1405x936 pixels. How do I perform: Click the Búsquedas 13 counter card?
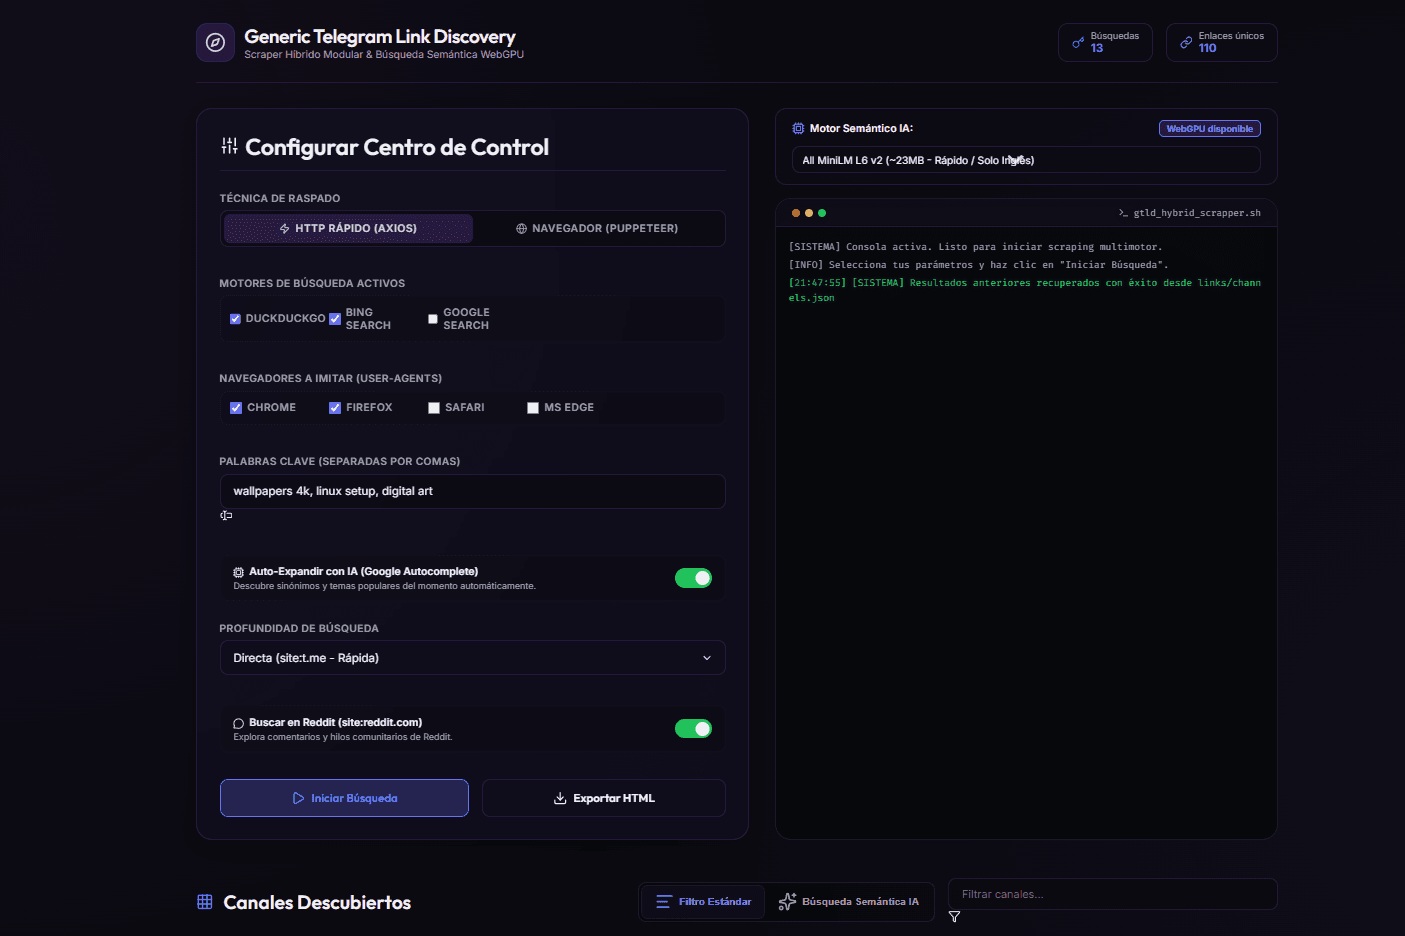1105,42
